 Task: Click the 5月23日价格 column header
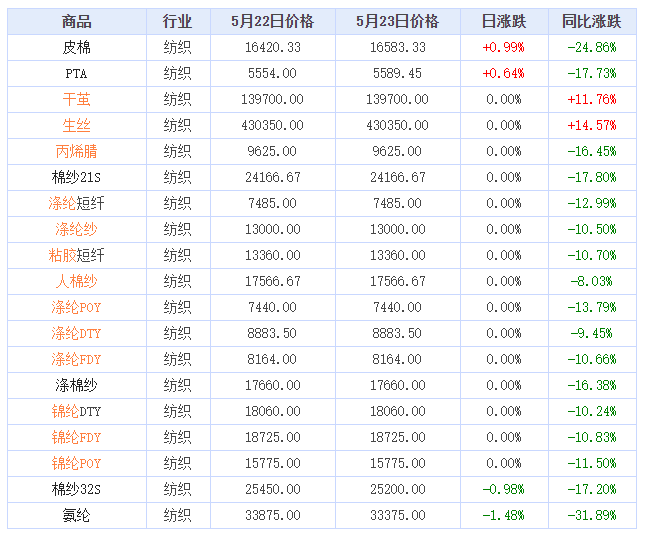(x=398, y=21)
